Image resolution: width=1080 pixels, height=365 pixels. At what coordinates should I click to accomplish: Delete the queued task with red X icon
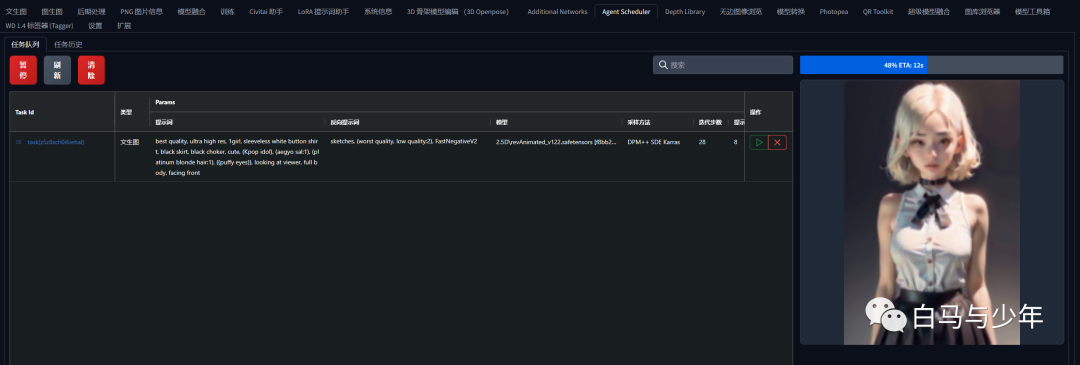(778, 143)
